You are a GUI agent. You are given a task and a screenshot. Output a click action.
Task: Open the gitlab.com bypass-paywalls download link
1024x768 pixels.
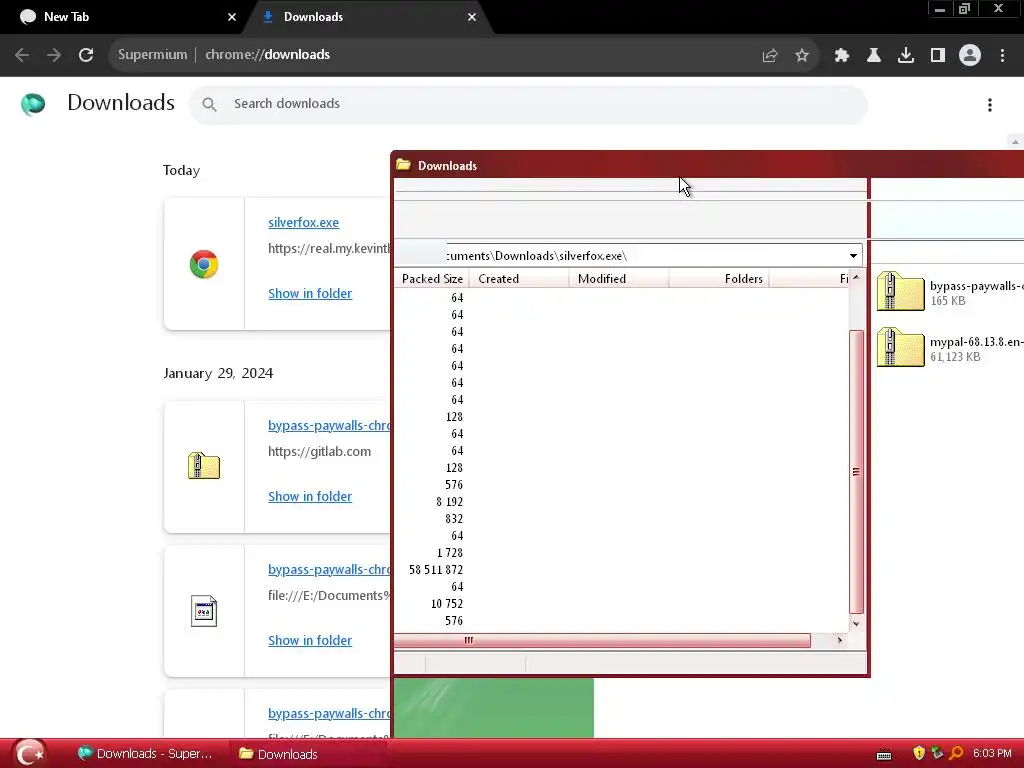329,425
